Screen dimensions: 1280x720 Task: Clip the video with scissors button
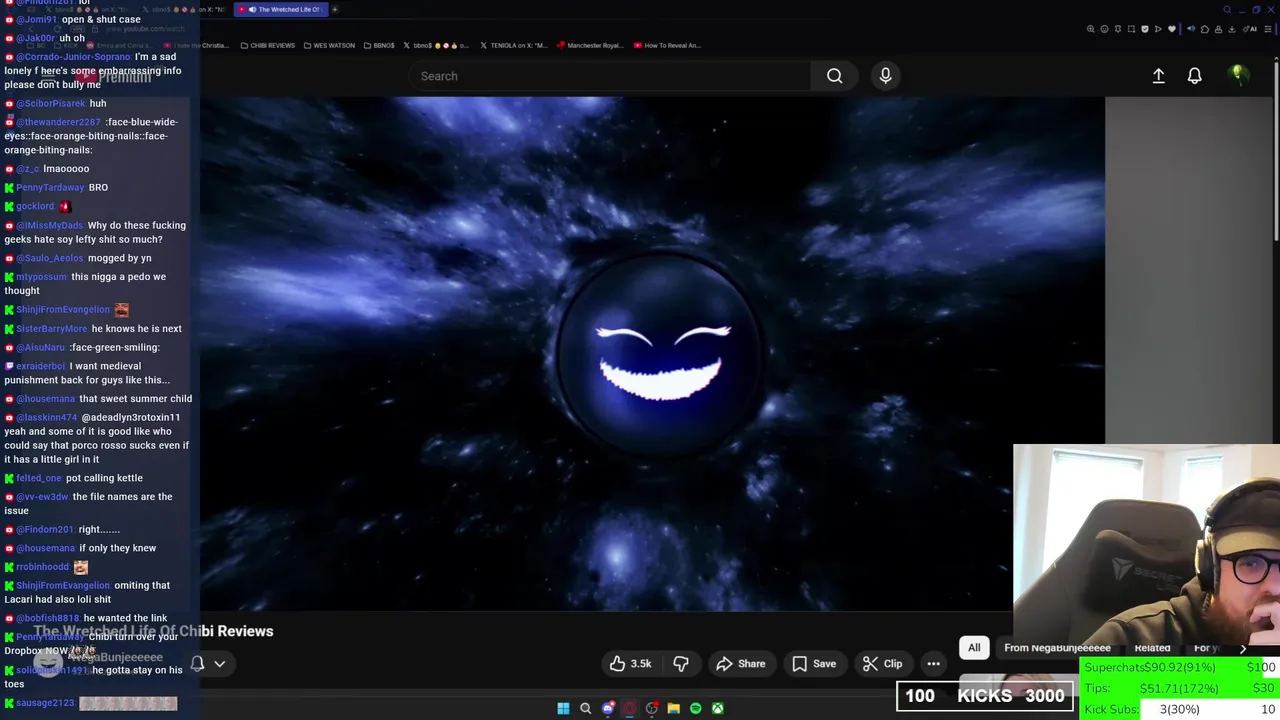(883, 664)
